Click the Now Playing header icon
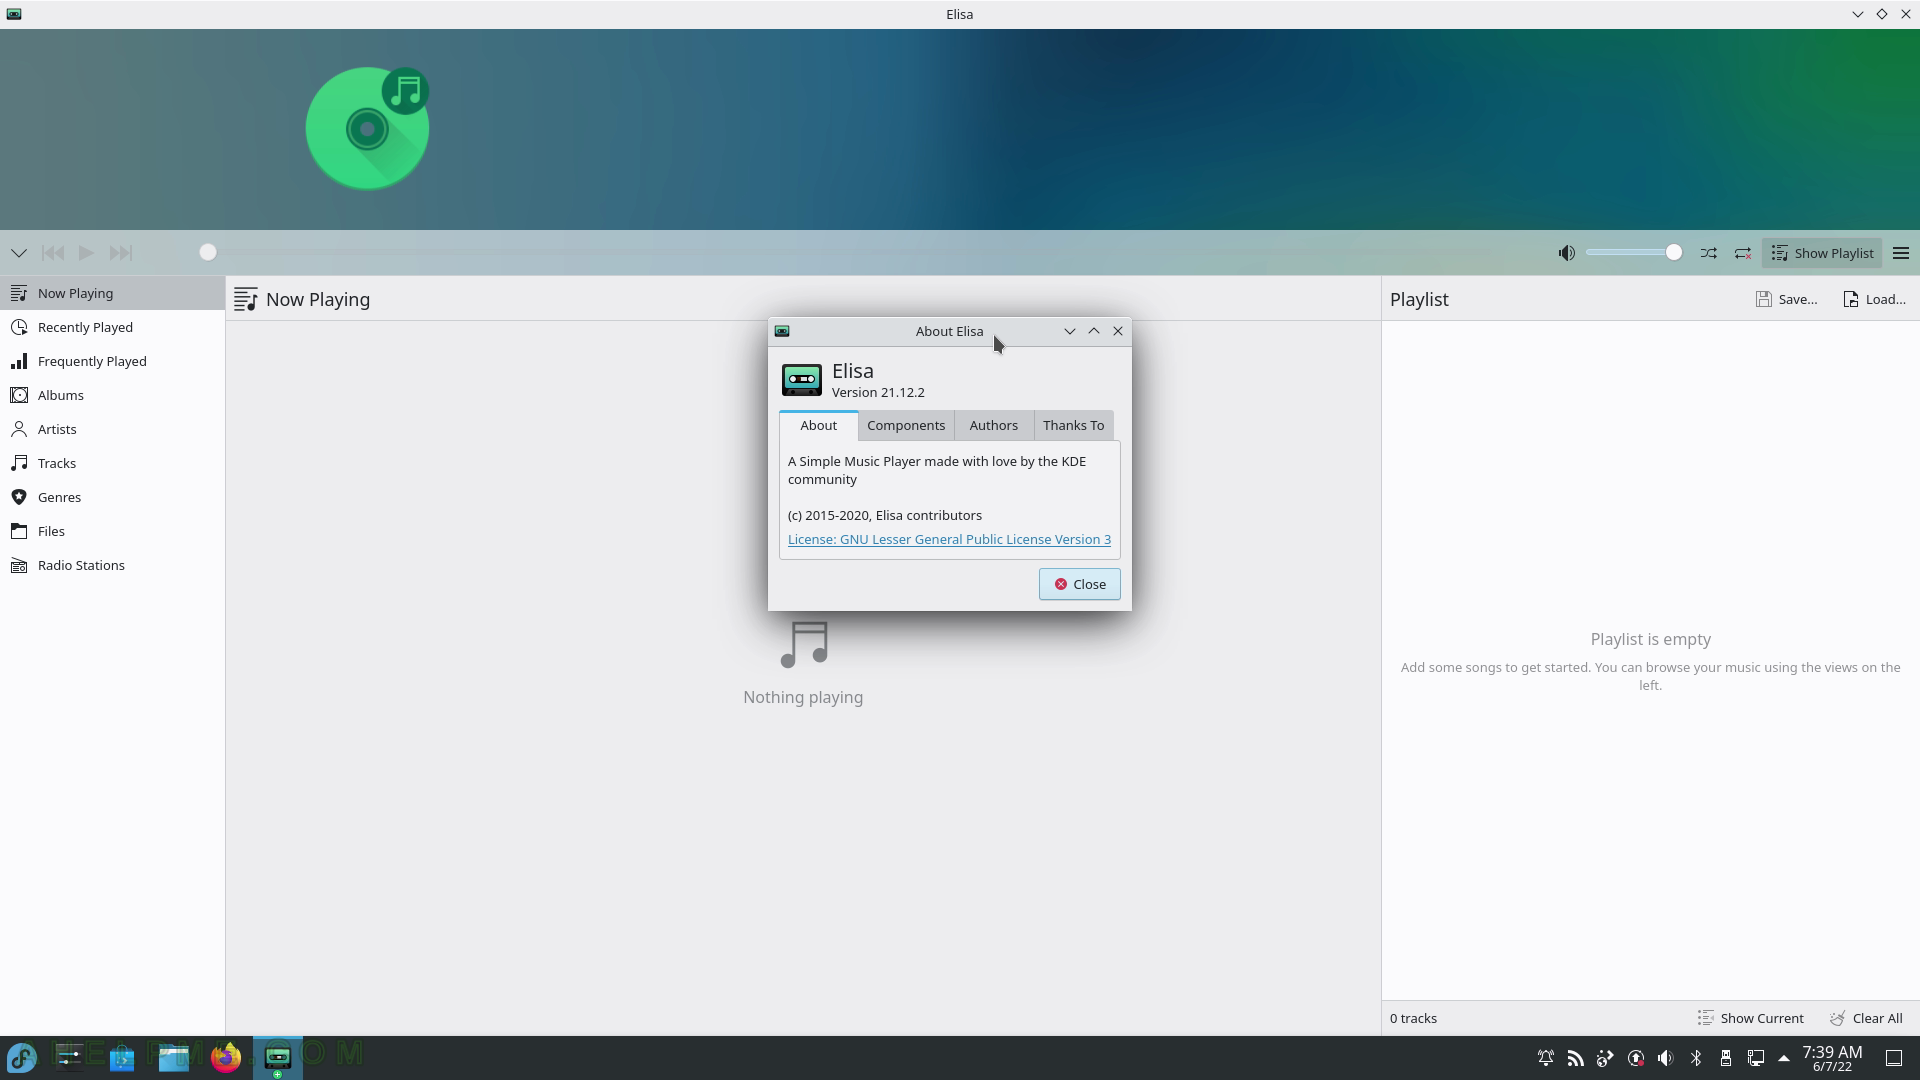The image size is (1920, 1080). 246,299
